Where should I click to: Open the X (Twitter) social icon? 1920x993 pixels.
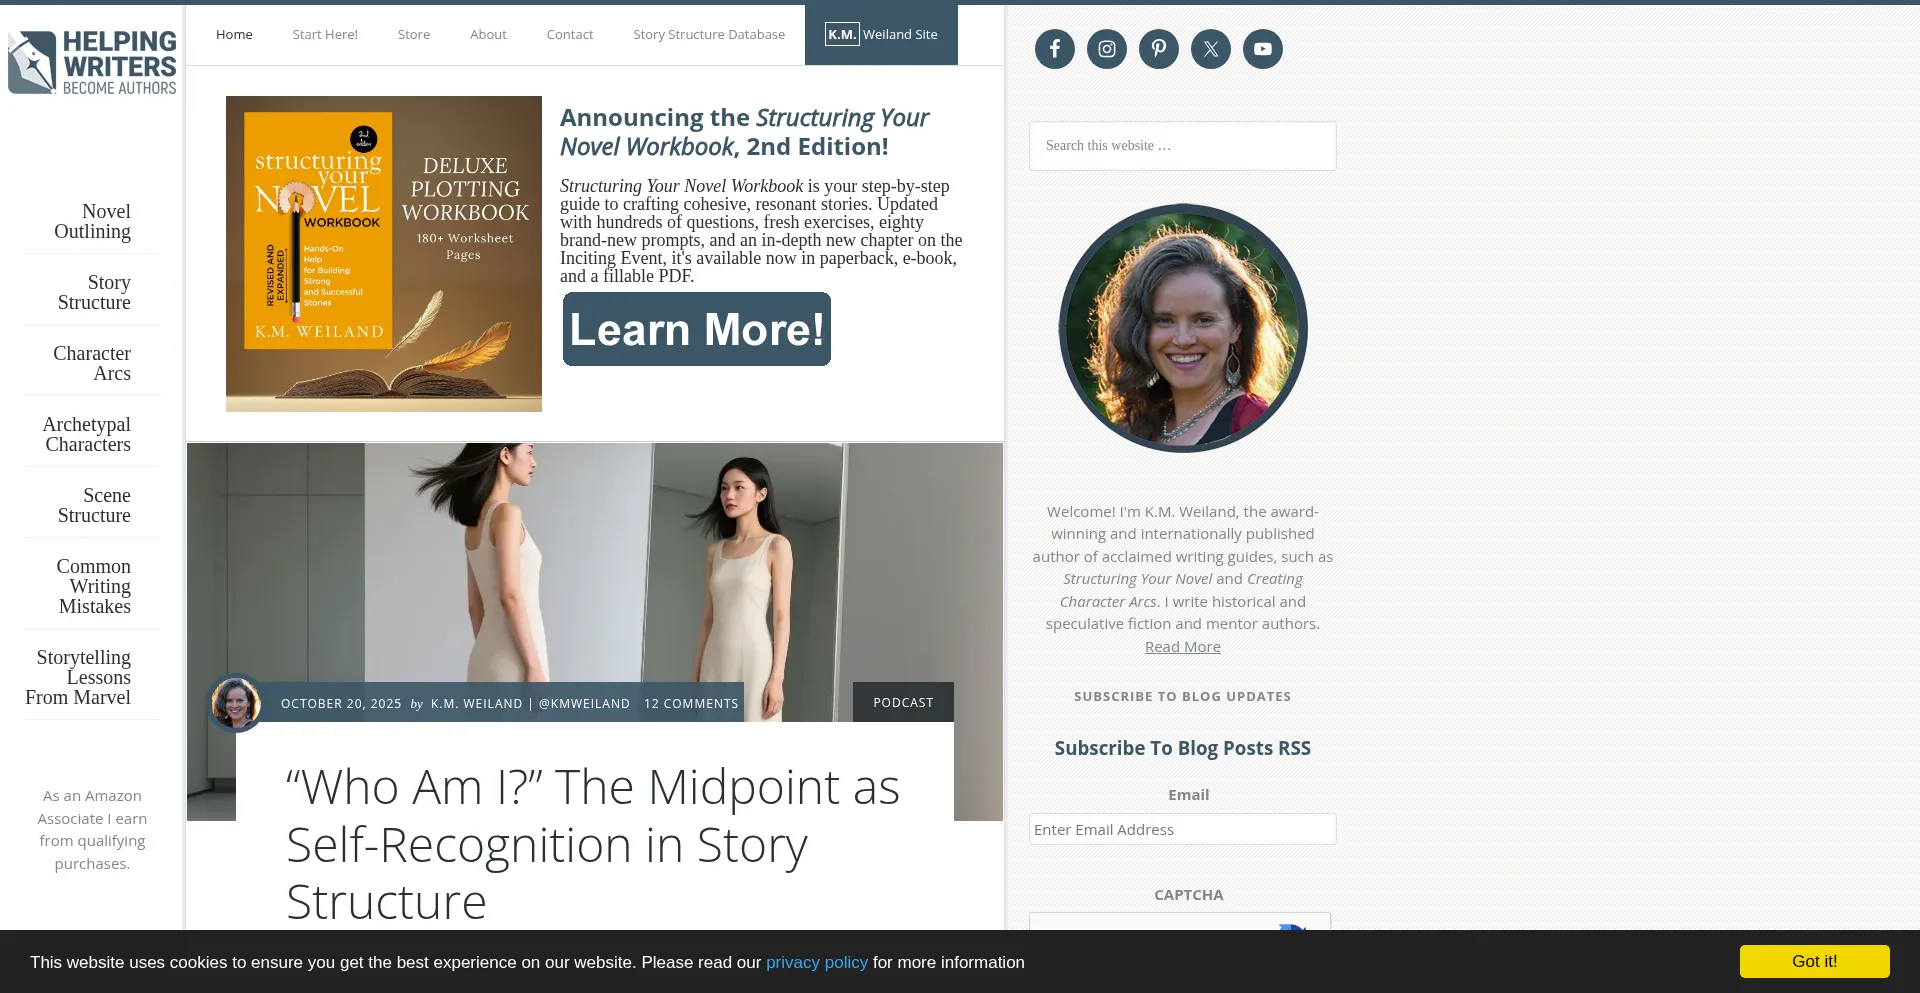click(1210, 49)
